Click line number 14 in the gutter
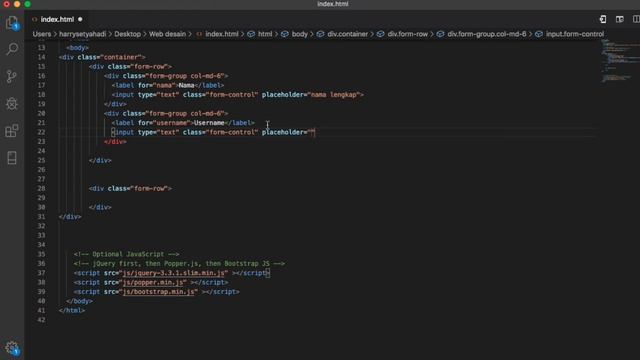 tap(41, 57)
